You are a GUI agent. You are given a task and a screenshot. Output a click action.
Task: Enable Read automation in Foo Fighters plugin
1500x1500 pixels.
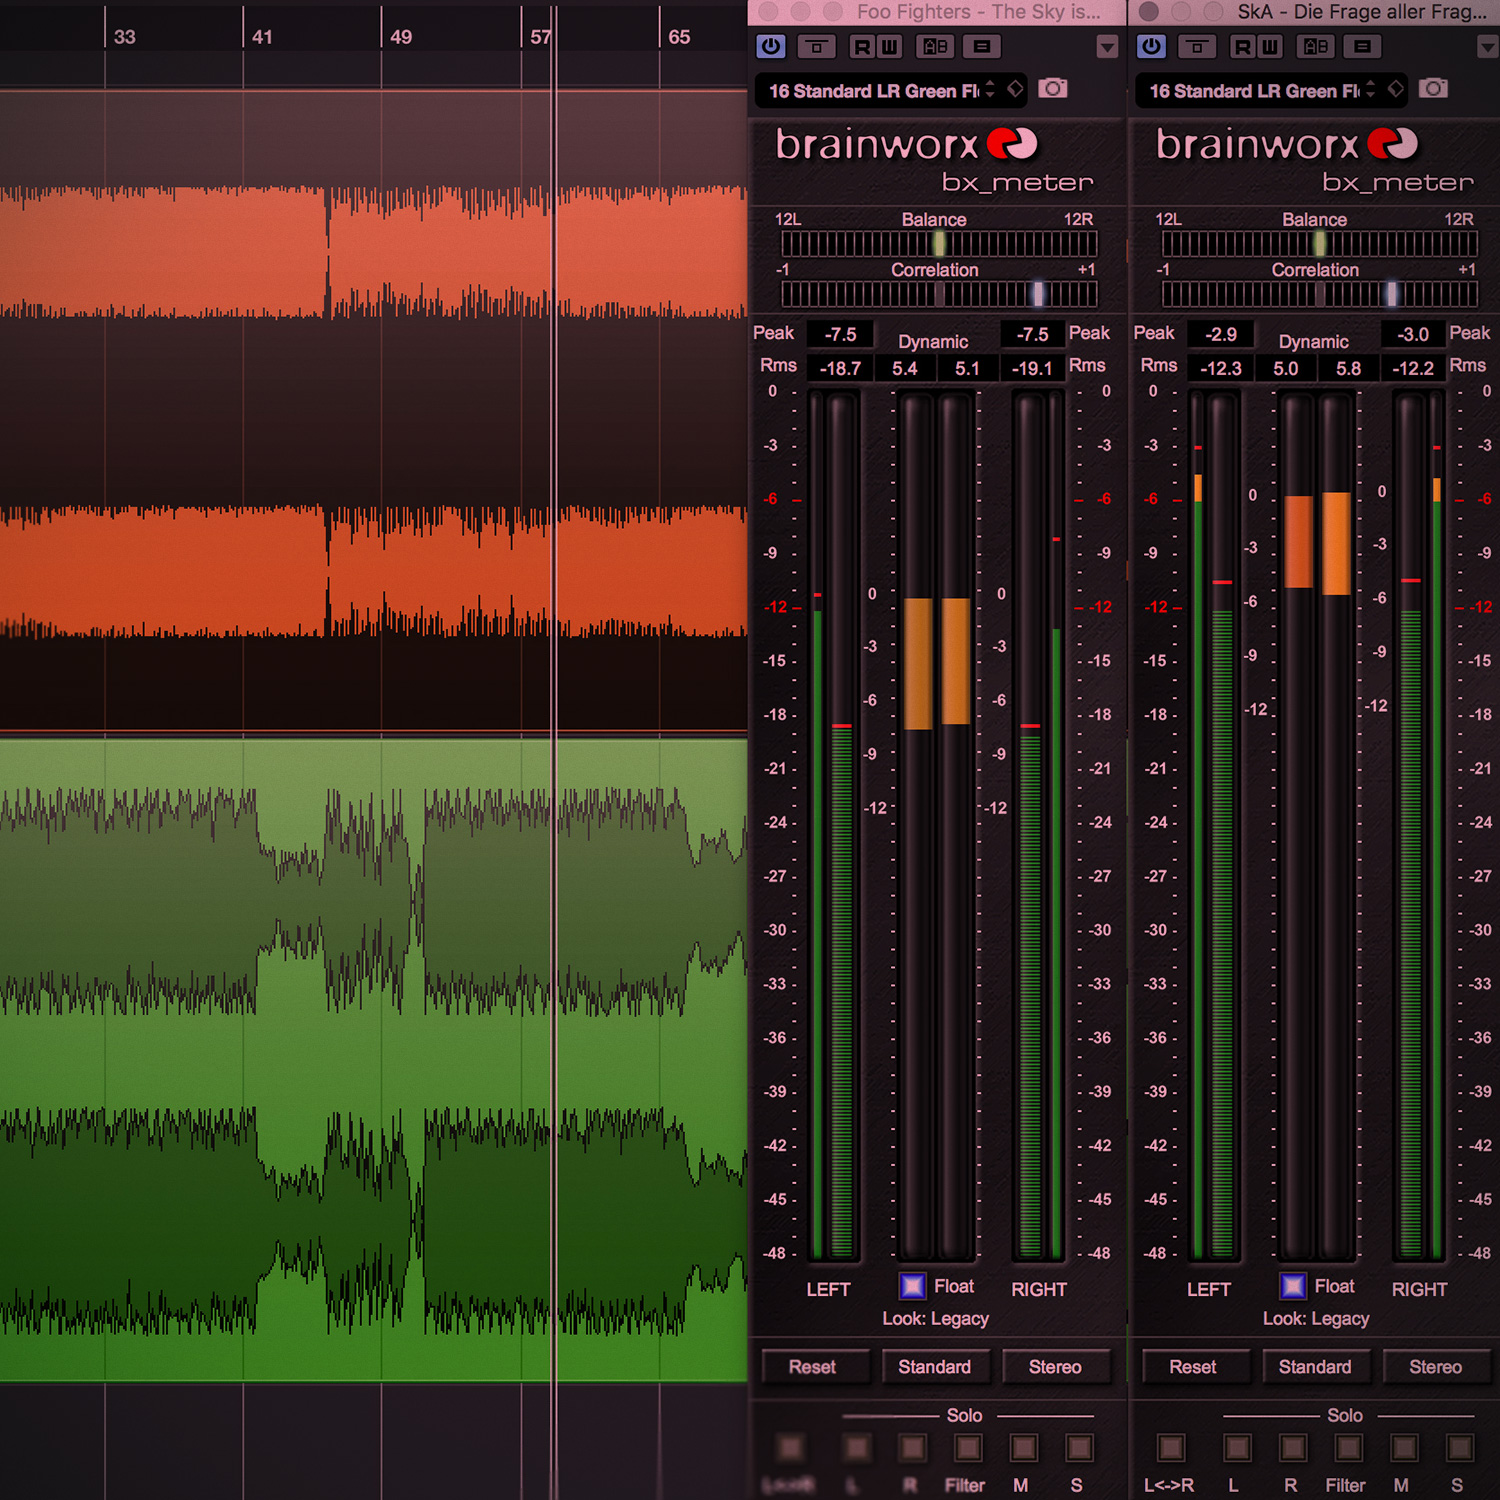point(862,46)
